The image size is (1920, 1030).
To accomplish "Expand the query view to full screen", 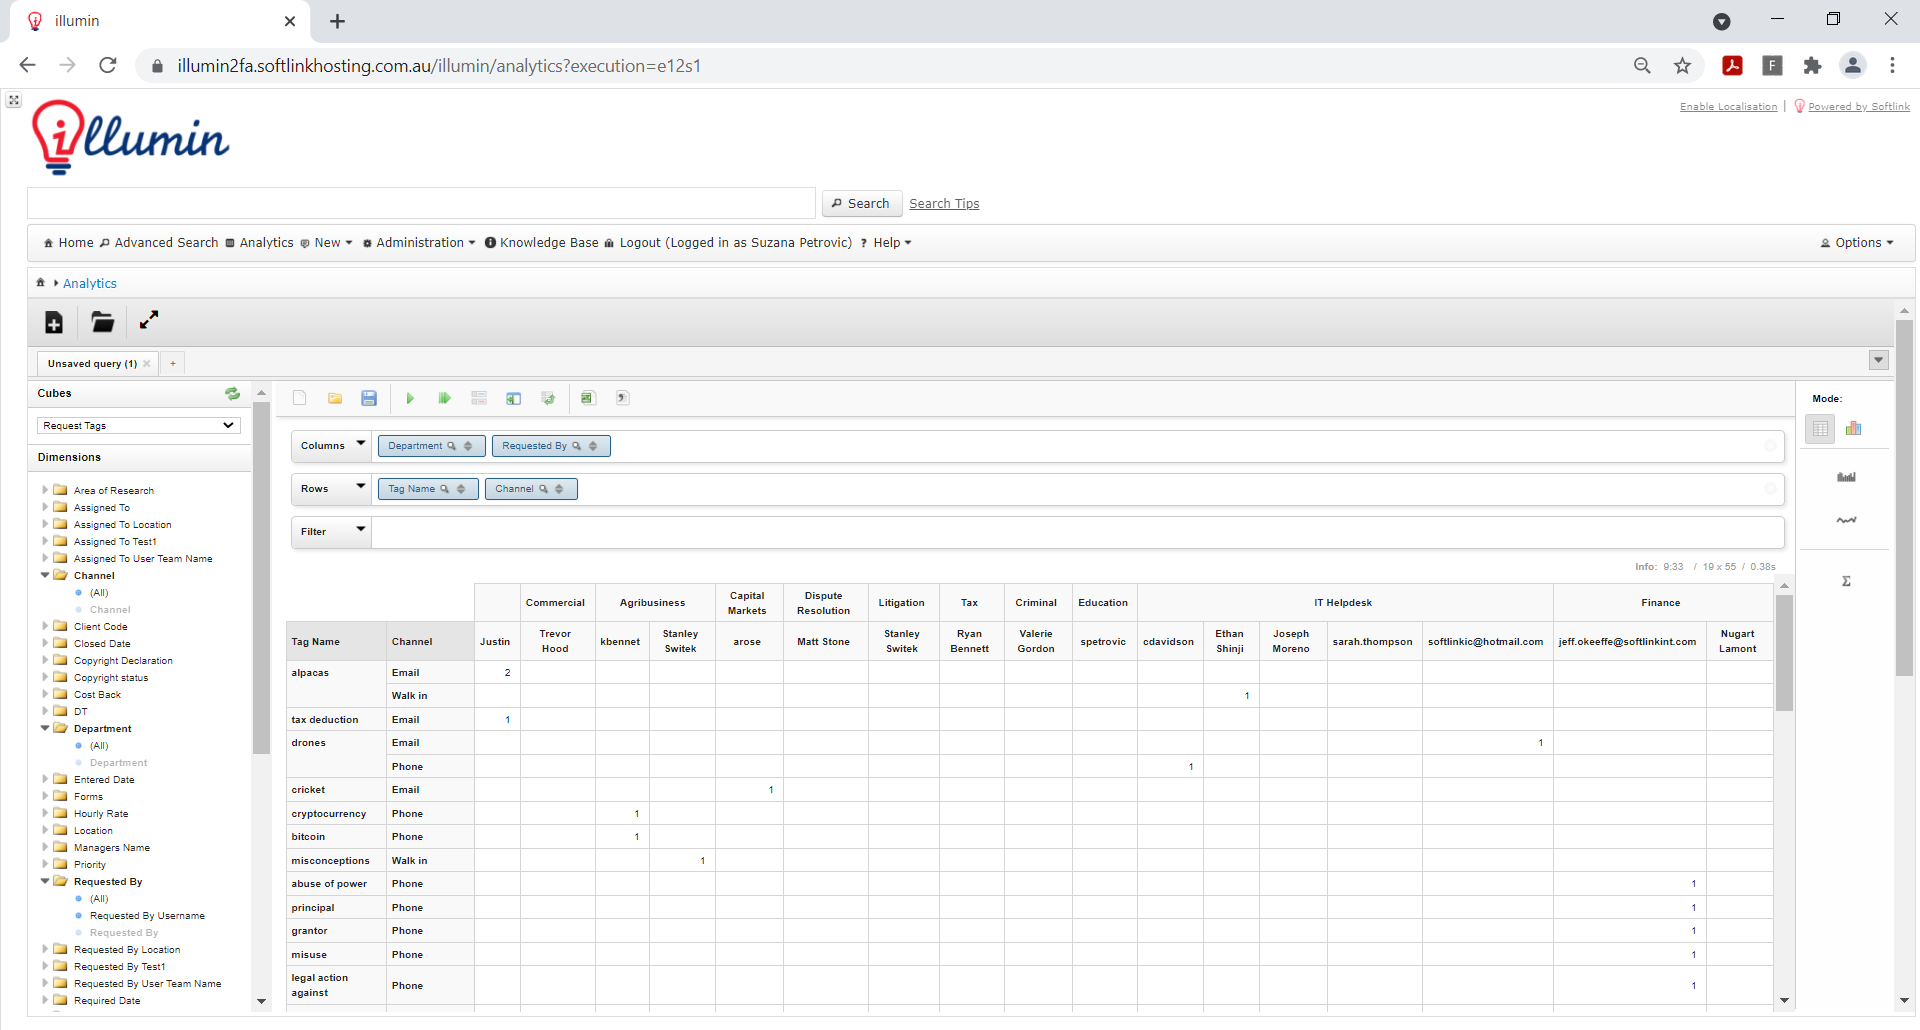I will pyautogui.click(x=149, y=321).
